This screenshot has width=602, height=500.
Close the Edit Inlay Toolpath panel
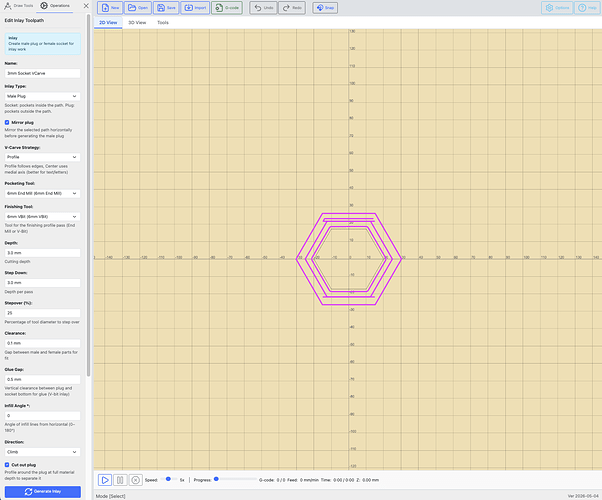pos(86,6)
